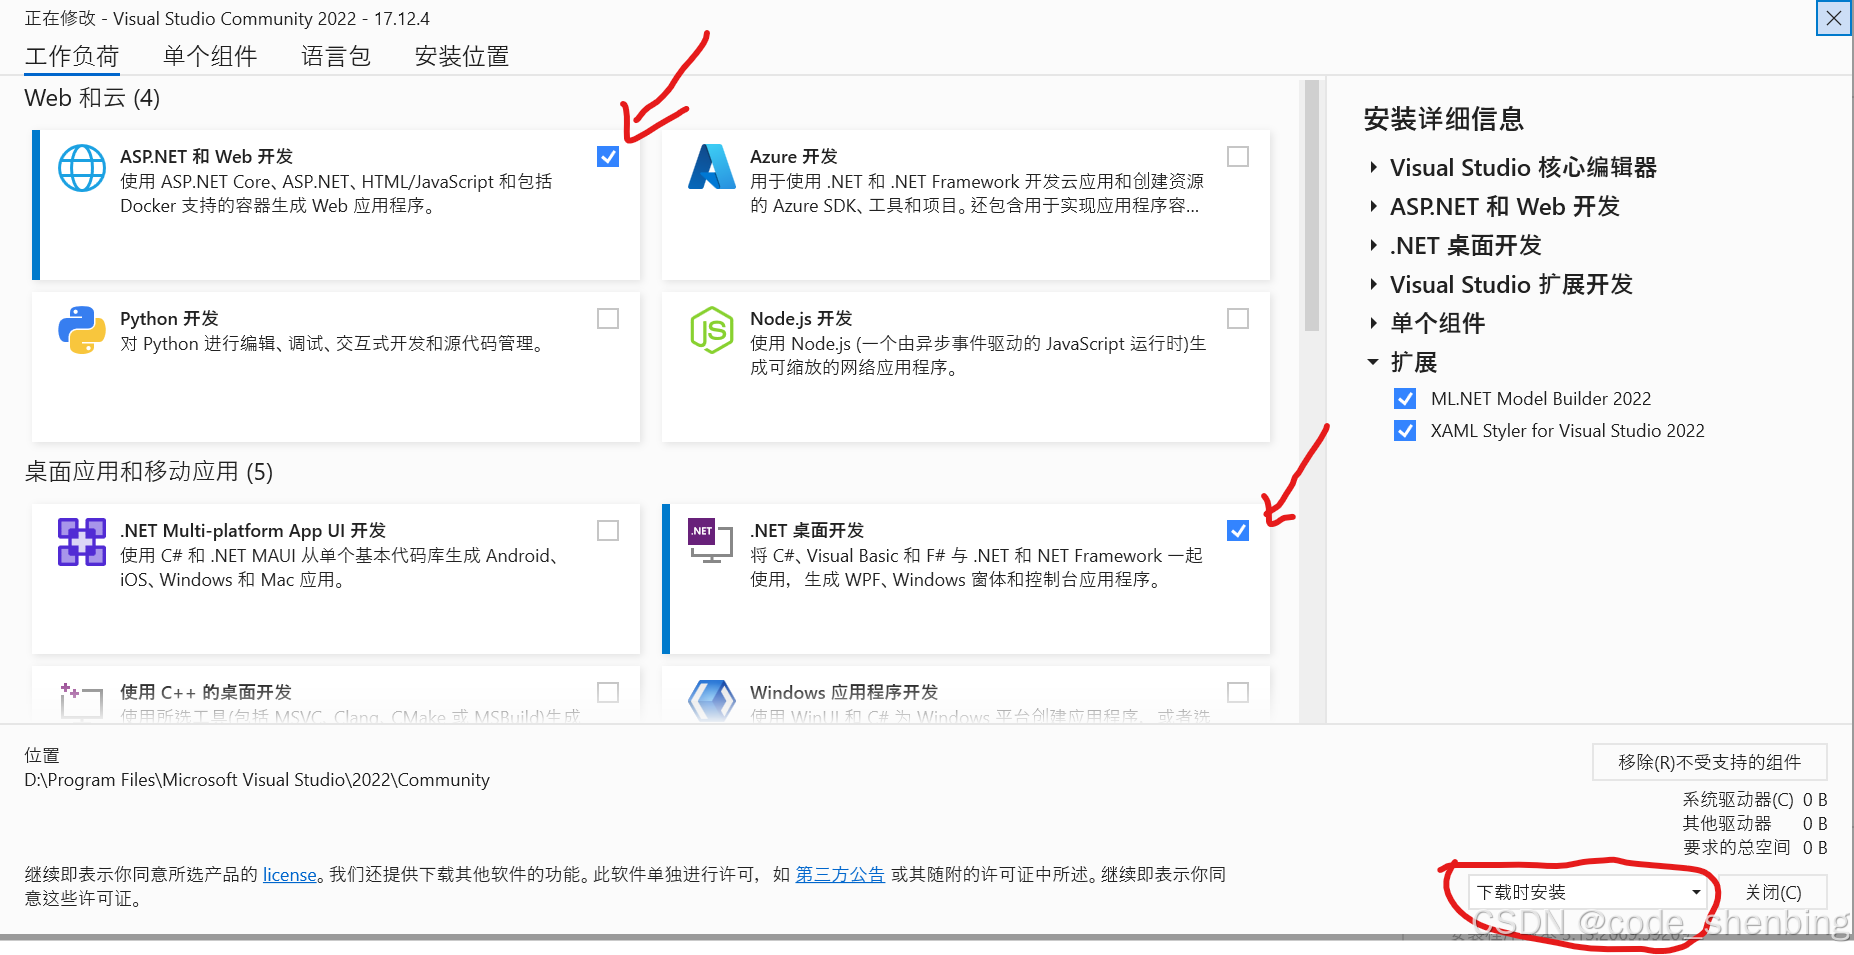Viewport: 1854px width, 955px height.
Task: Uncheck ML.NET Model Builder 2022 extension
Action: point(1405,399)
